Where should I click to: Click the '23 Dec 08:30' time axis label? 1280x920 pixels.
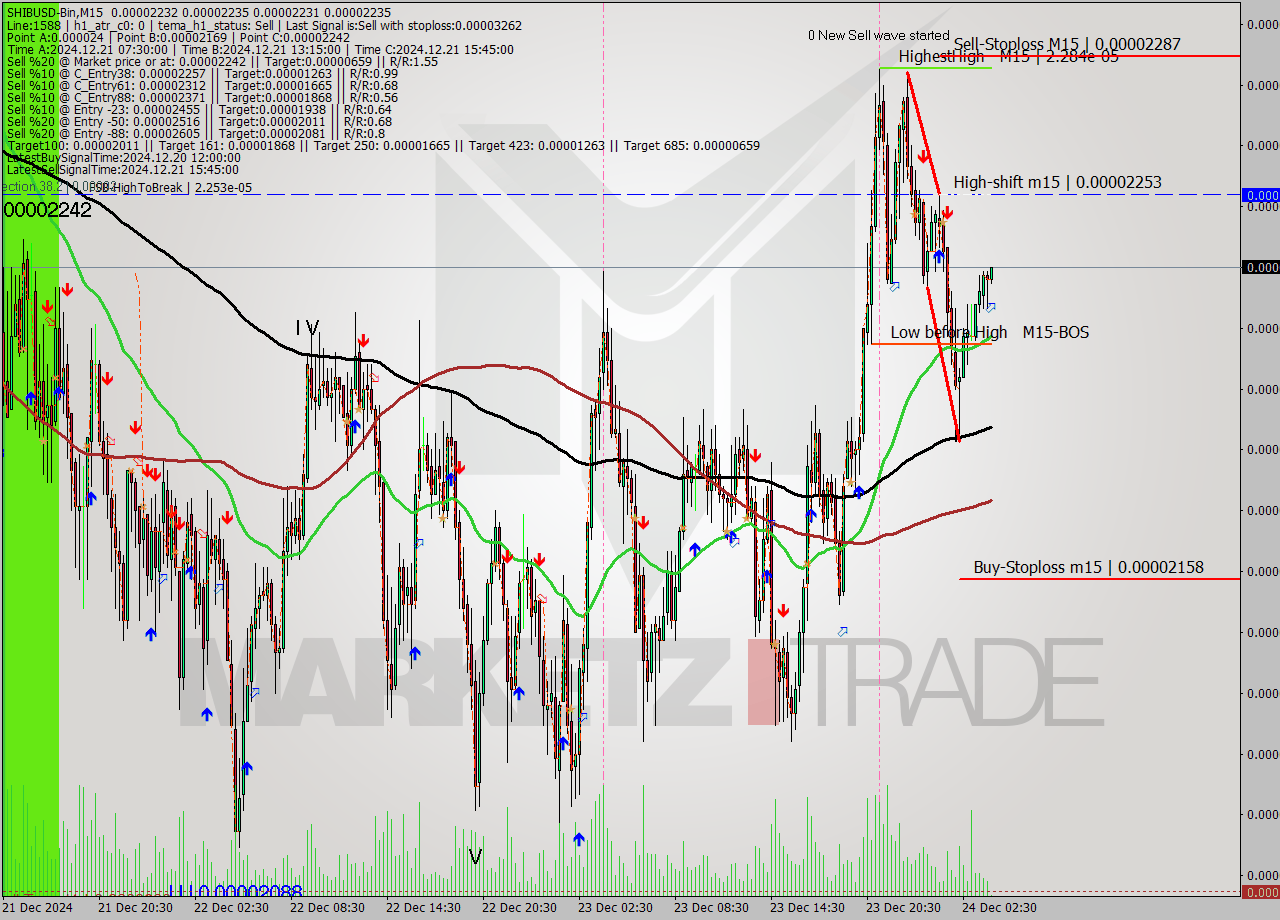[x=711, y=908]
